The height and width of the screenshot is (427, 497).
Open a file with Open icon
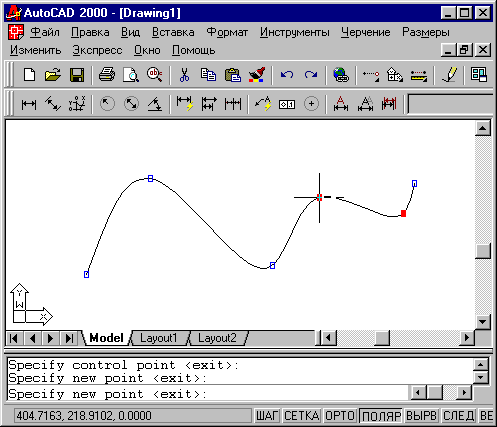pos(53,75)
